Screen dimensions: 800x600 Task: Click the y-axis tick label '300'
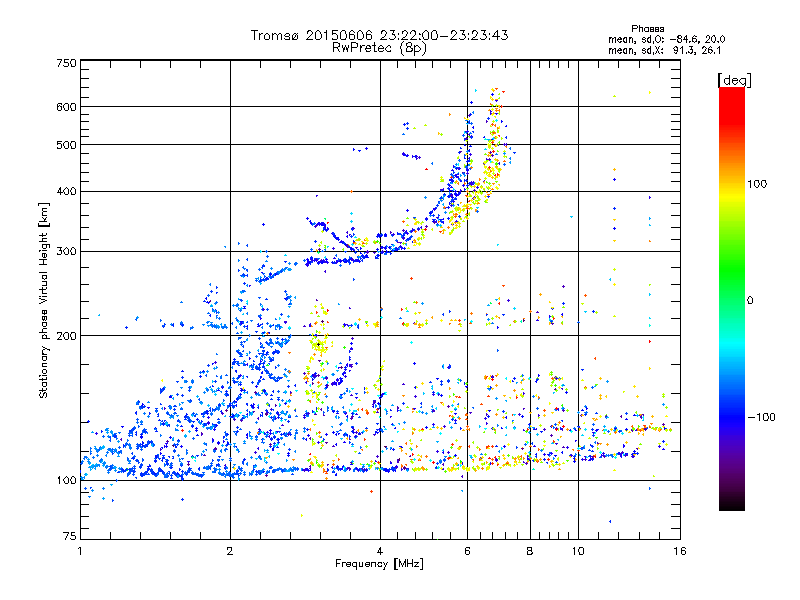pyautogui.click(x=66, y=252)
